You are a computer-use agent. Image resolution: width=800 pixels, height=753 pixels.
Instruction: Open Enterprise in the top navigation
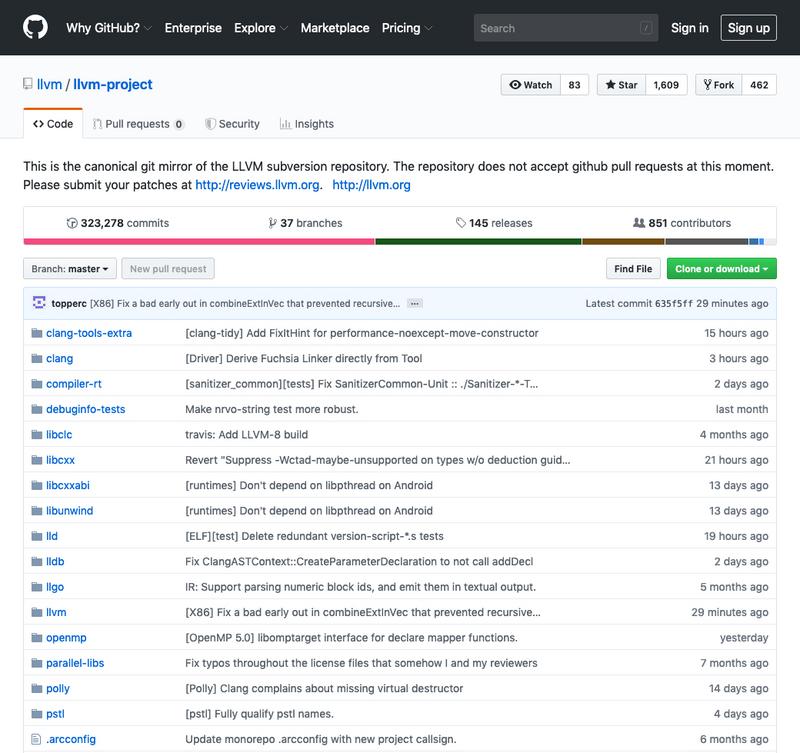coord(193,28)
